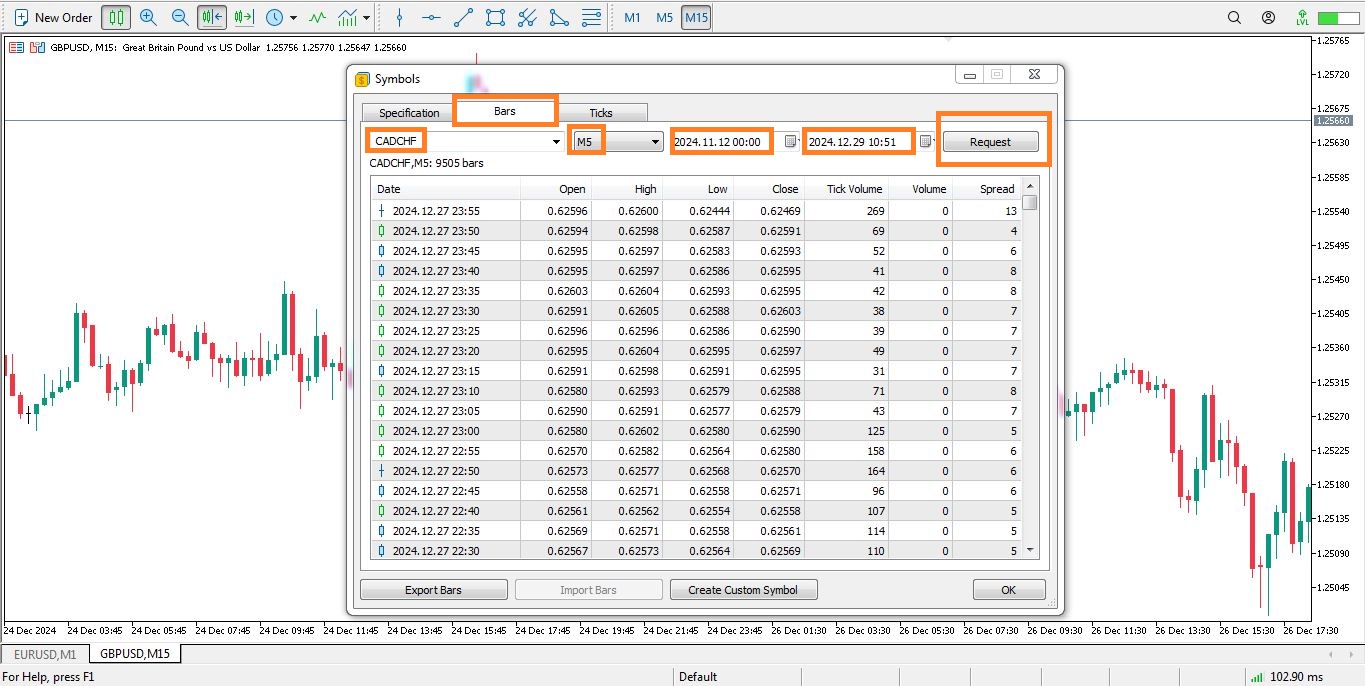This screenshot has width=1365, height=686.
Task: Click the Export Bars button
Action: pyautogui.click(x=433, y=590)
